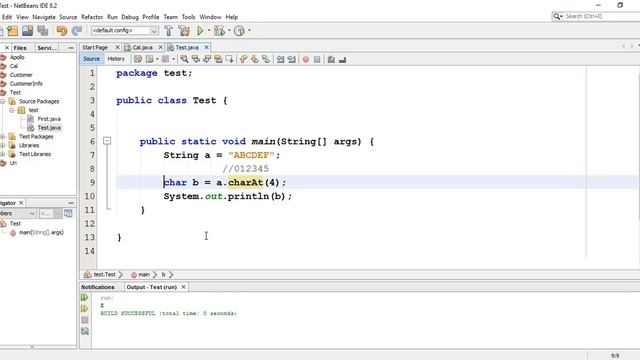The image size is (640, 360).
Task: Switch to the Cal.java tab
Action: [x=142, y=47]
